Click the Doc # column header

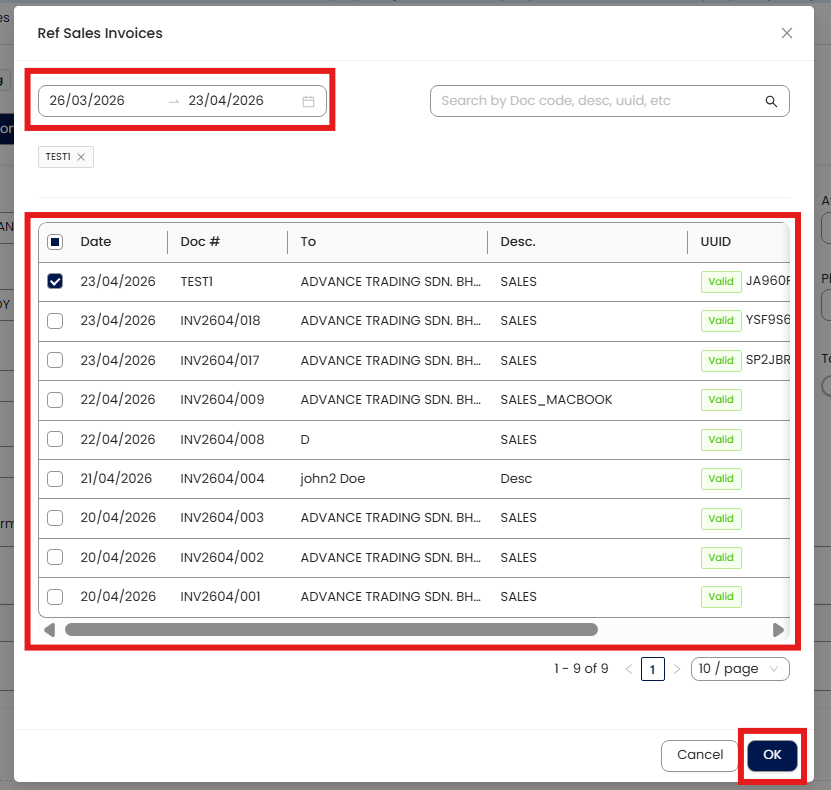point(200,242)
